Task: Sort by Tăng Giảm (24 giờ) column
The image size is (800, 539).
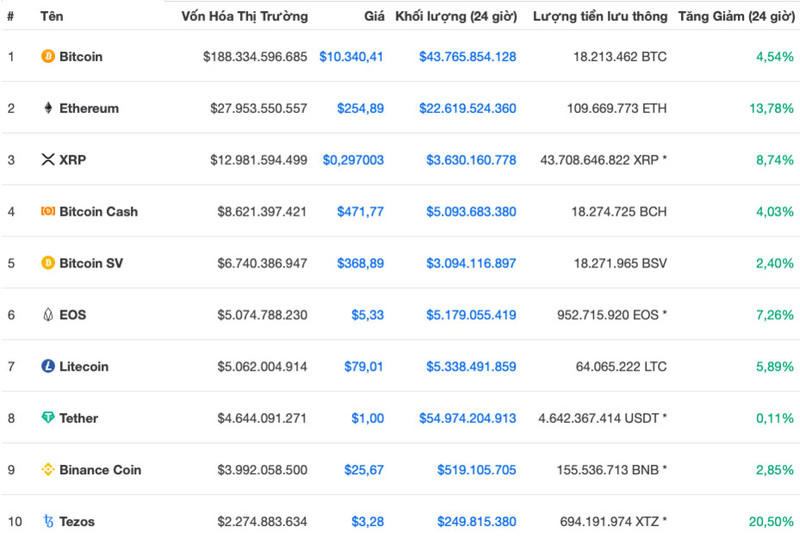Action: point(736,17)
